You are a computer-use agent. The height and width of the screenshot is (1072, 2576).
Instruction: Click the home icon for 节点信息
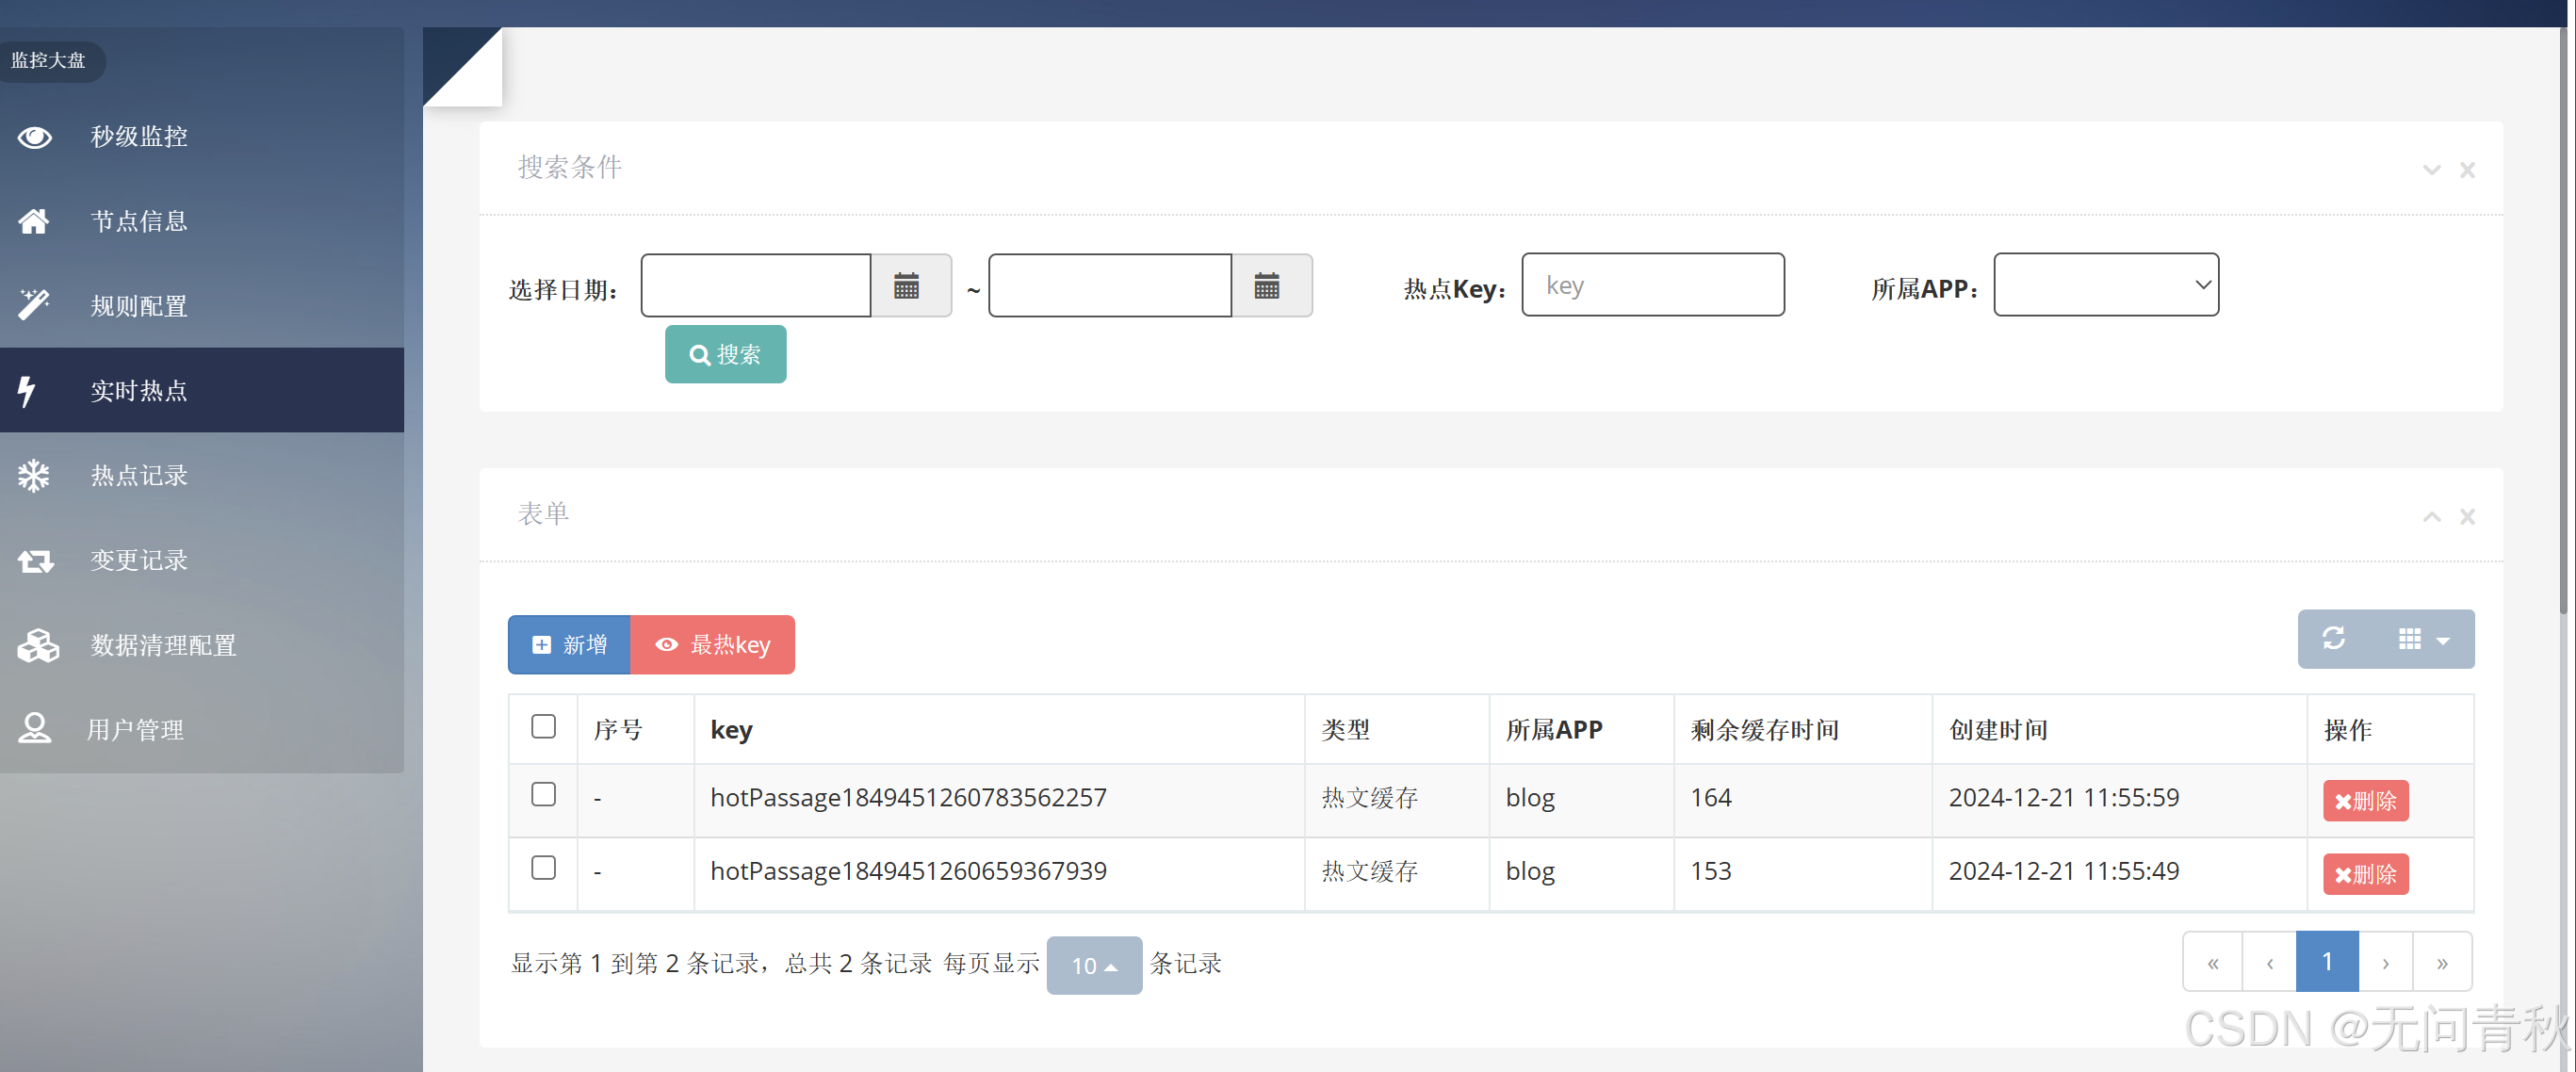click(x=34, y=221)
